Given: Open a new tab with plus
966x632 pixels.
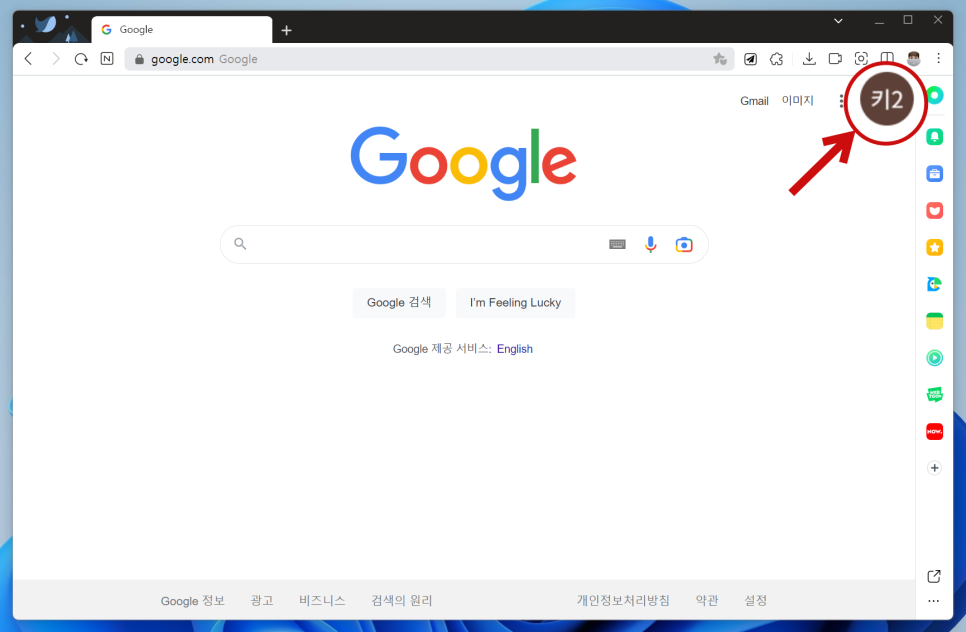Looking at the screenshot, I should pyautogui.click(x=286, y=30).
